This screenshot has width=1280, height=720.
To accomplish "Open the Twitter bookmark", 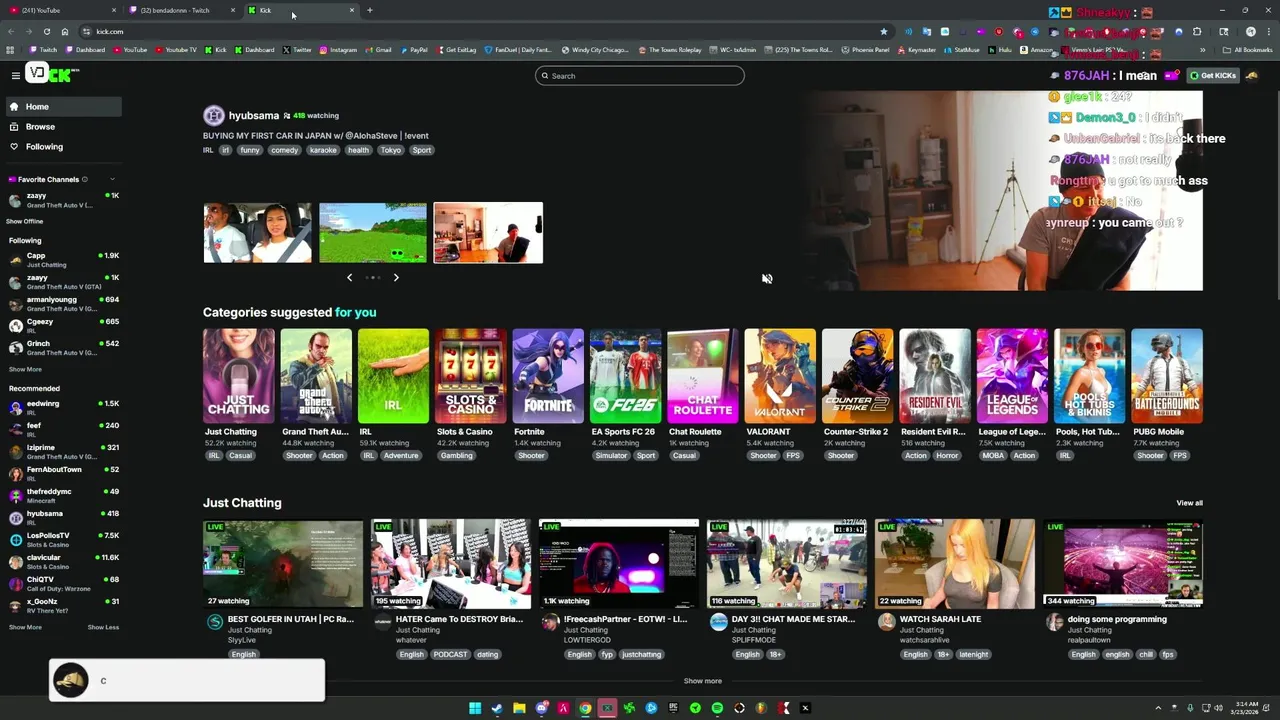I will click(297, 49).
